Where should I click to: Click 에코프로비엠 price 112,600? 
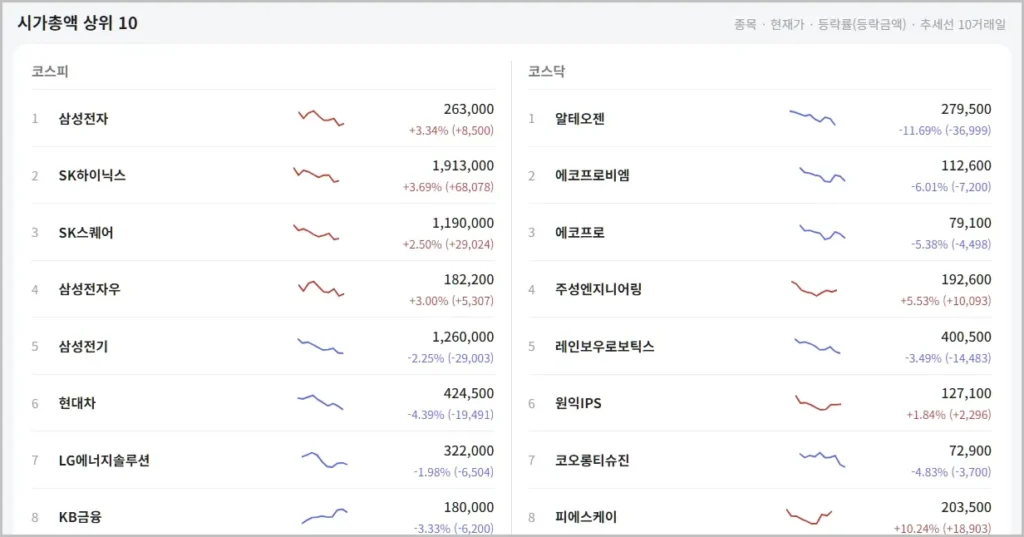click(966, 166)
